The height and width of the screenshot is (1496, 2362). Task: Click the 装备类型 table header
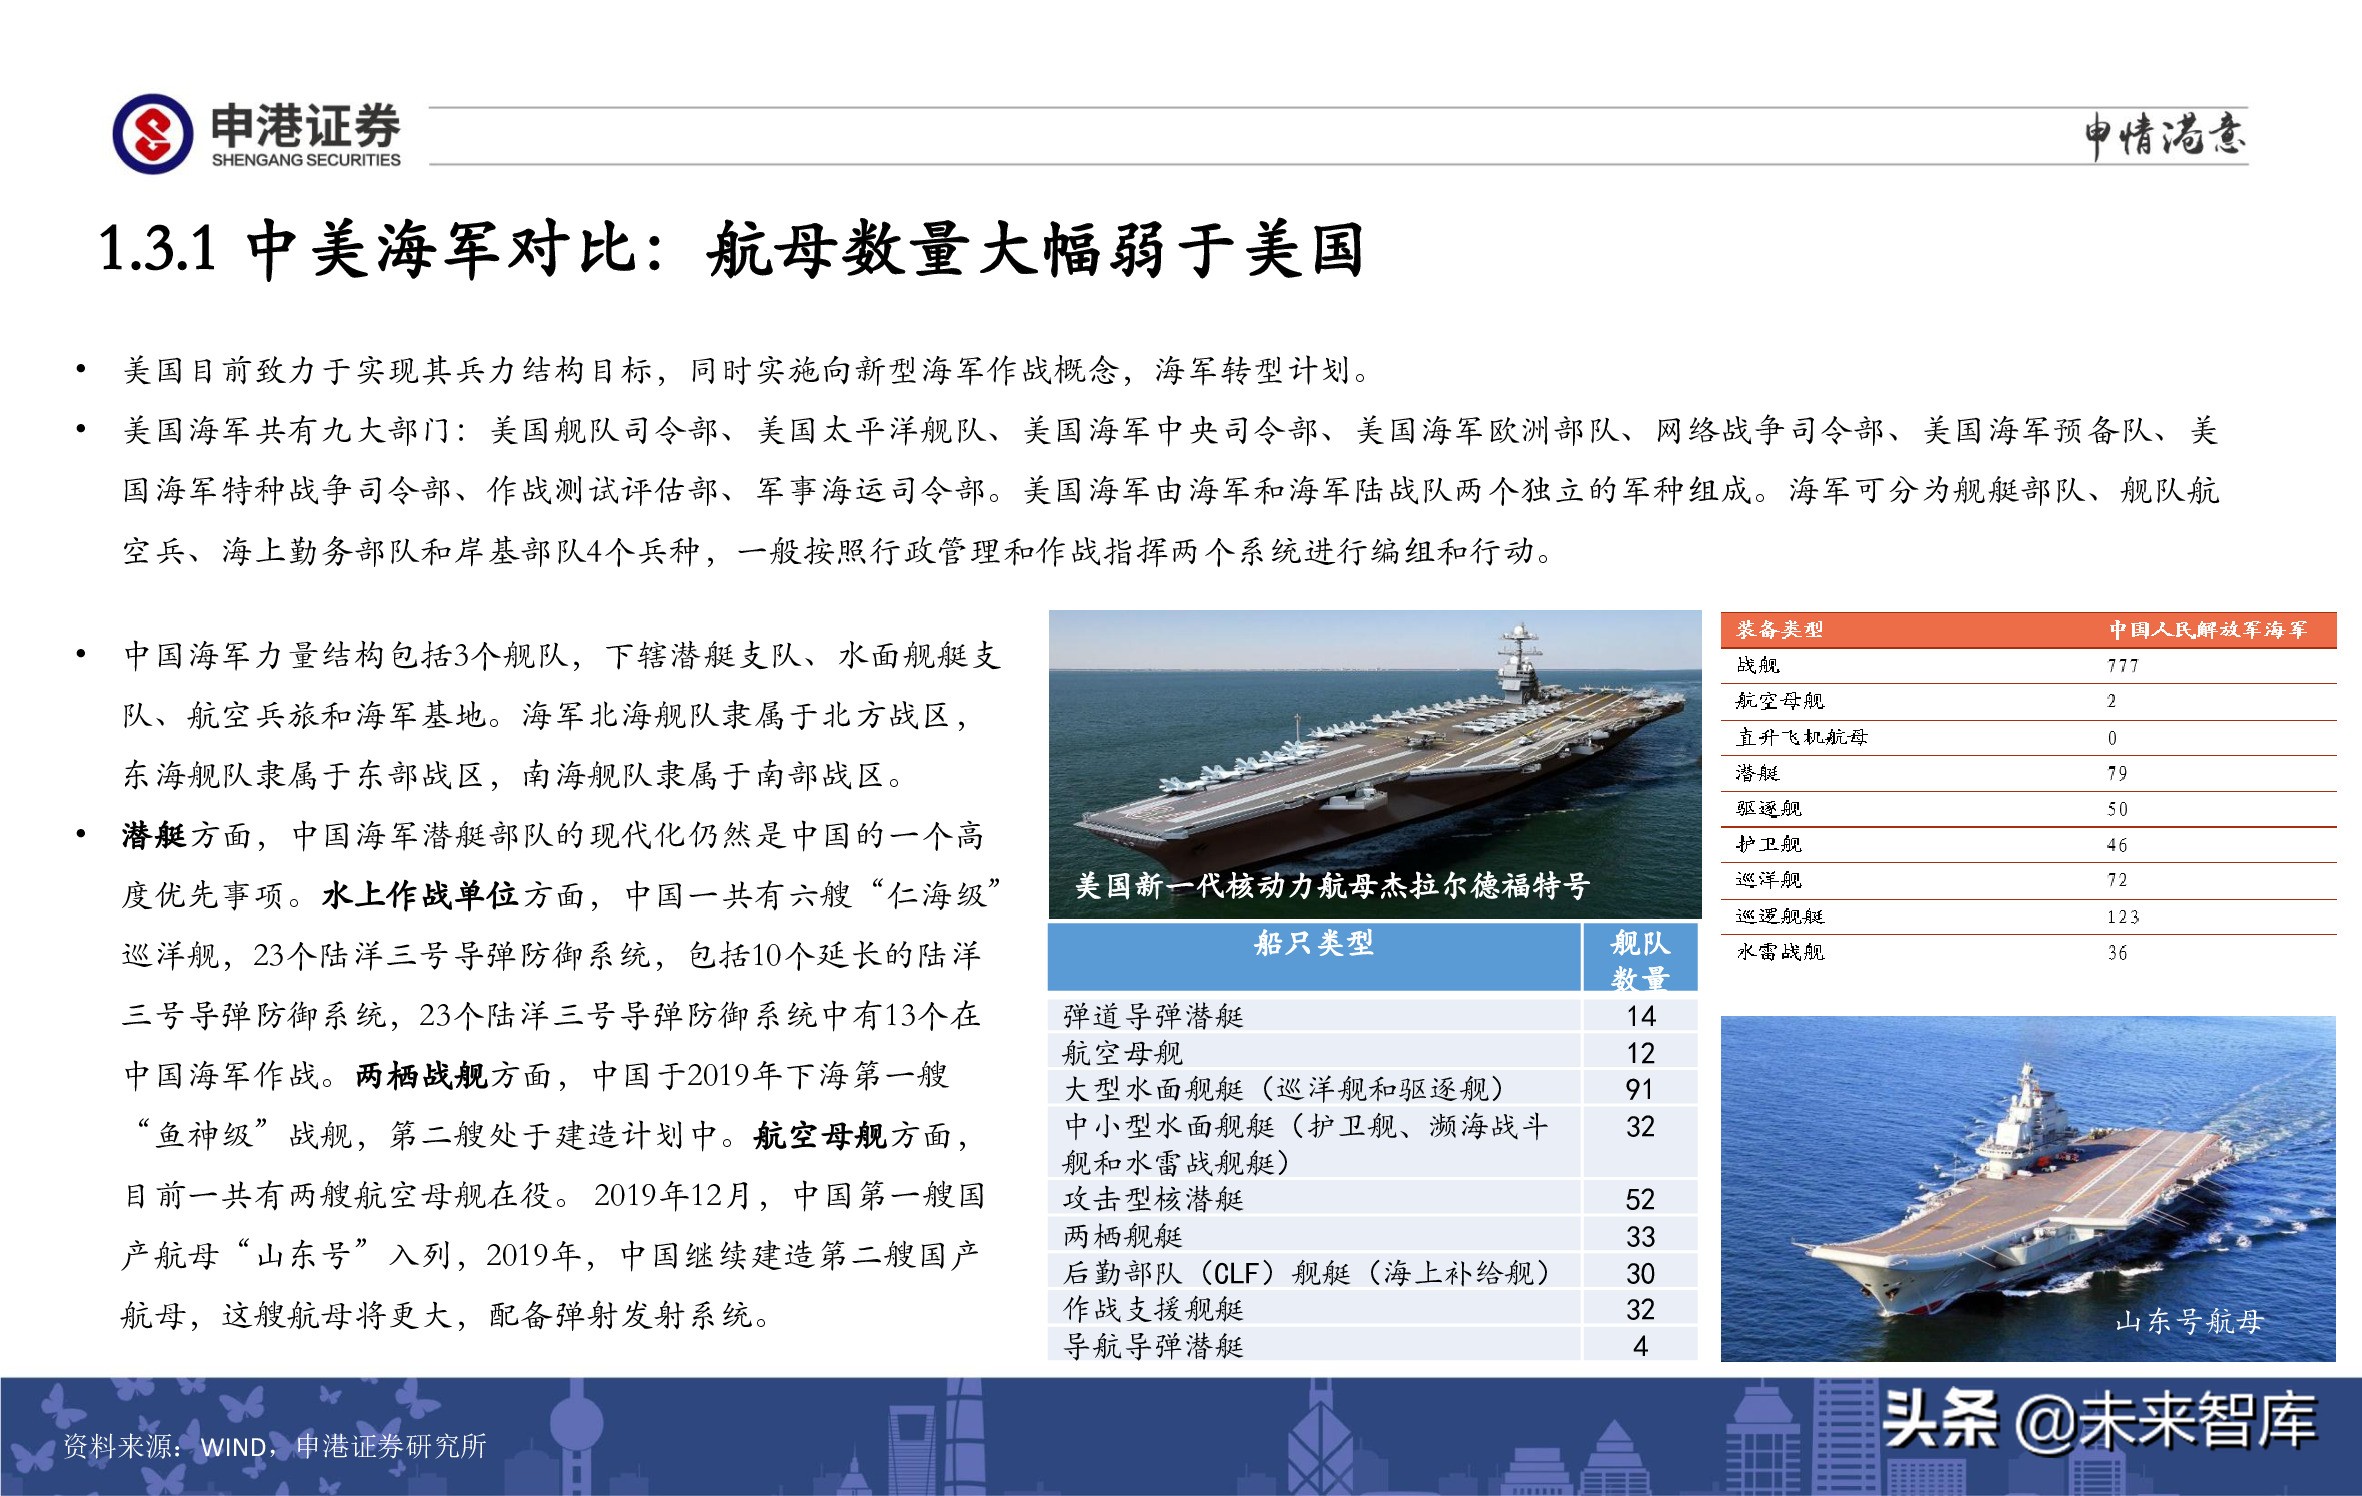(1780, 629)
